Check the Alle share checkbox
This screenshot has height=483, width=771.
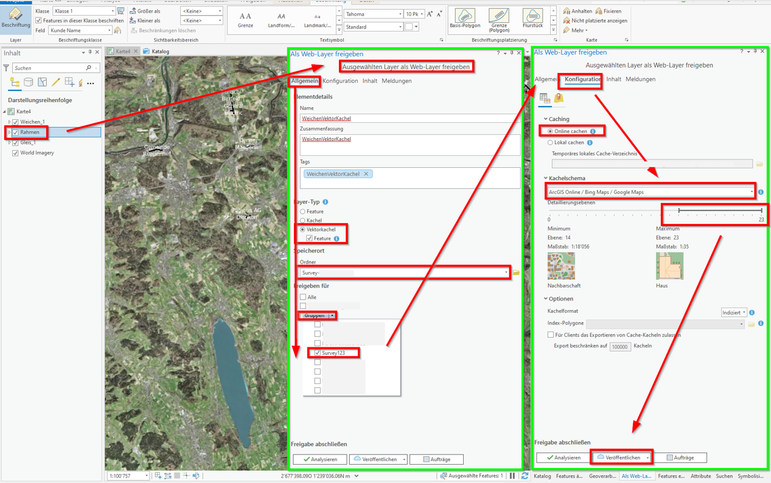coord(303,297)
